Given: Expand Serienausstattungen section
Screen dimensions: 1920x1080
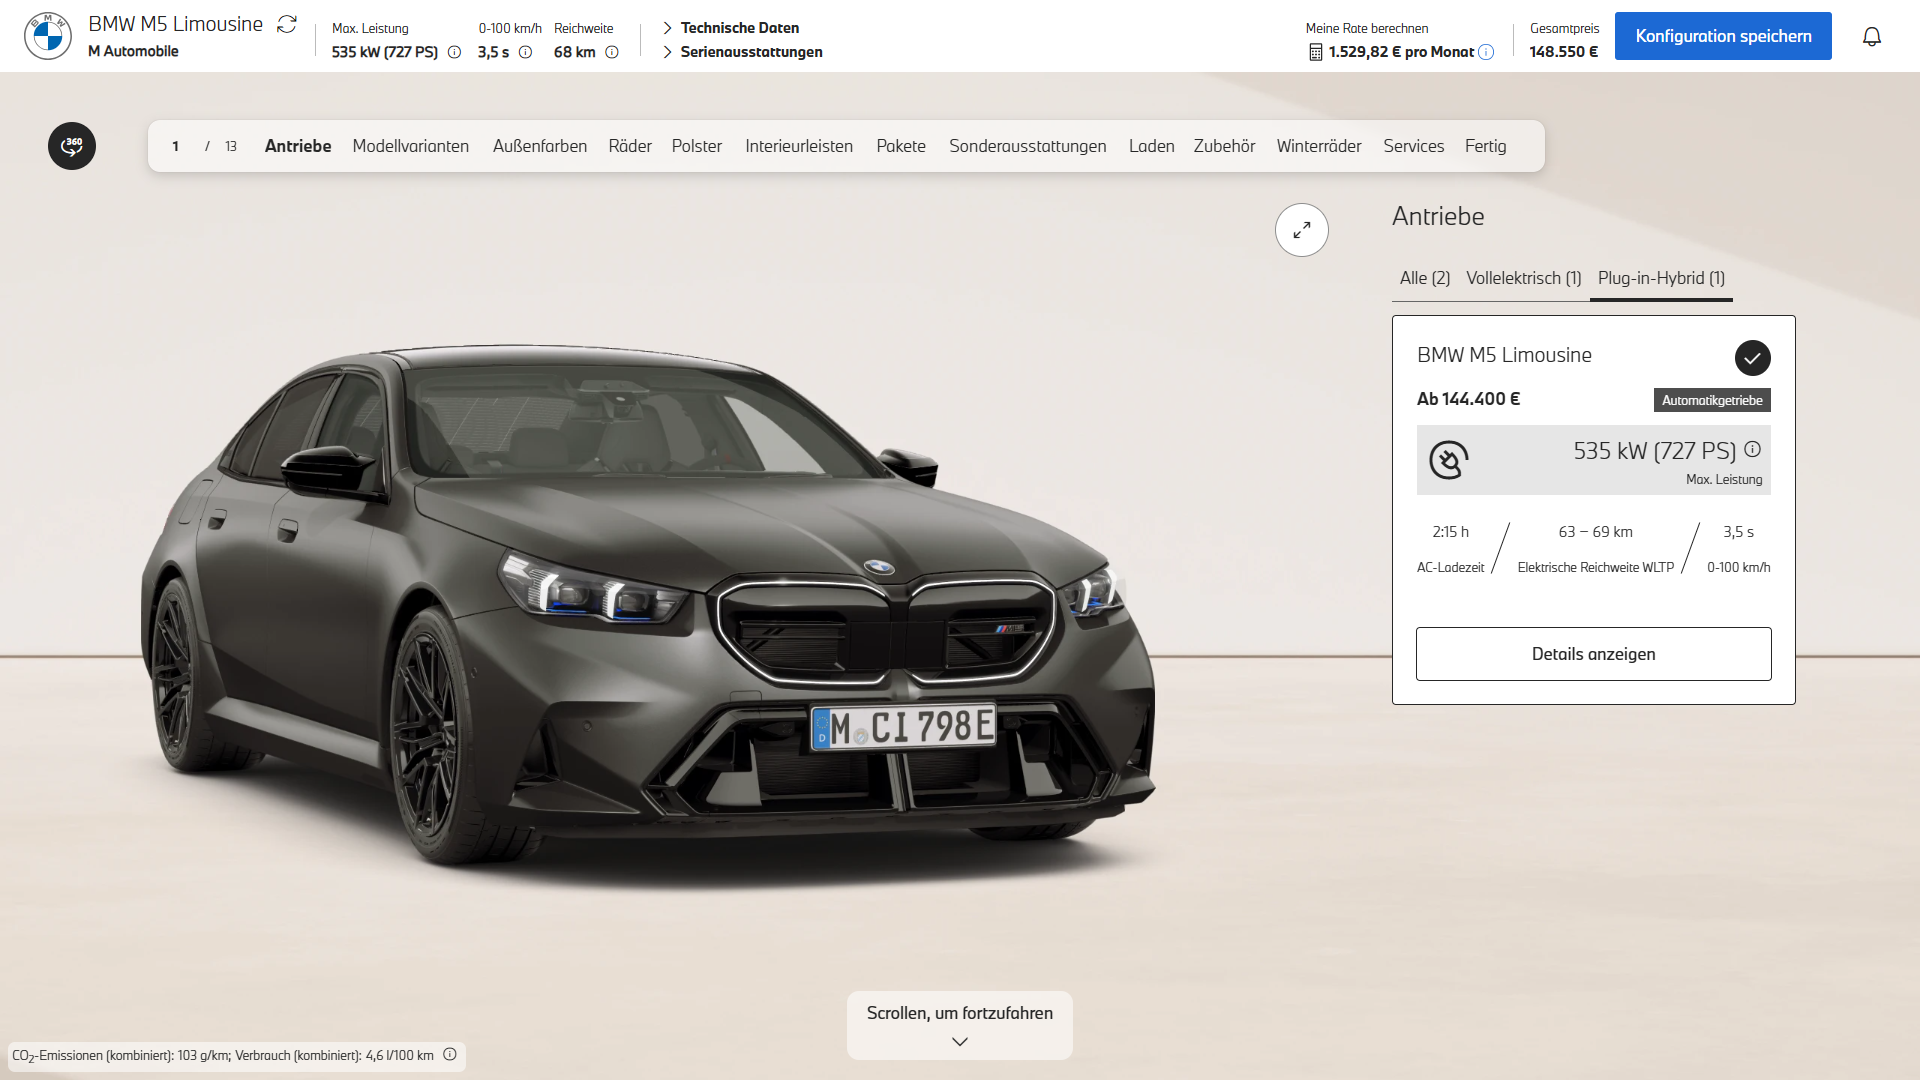Looking at the screenshot, I should tap(750, 52).
